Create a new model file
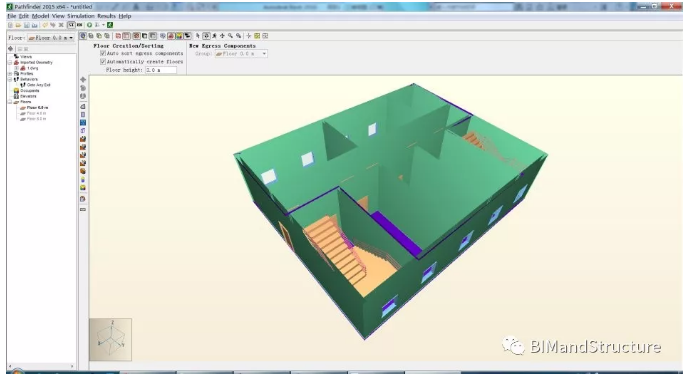This screenshot has width=692, height=383. tap(11, 25)
